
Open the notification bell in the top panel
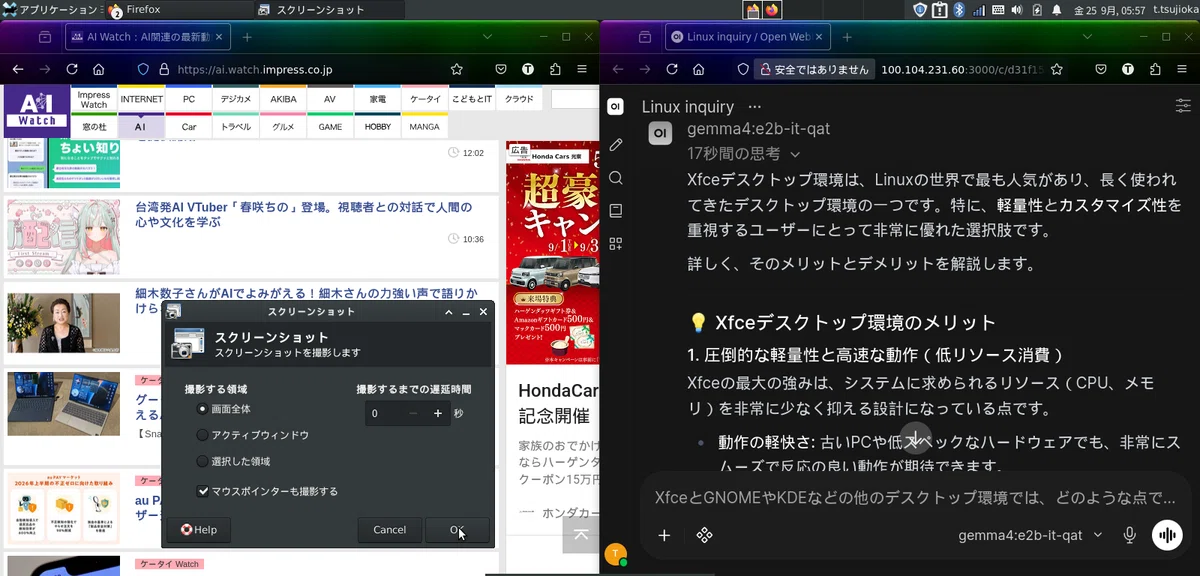click(1057, 10)
